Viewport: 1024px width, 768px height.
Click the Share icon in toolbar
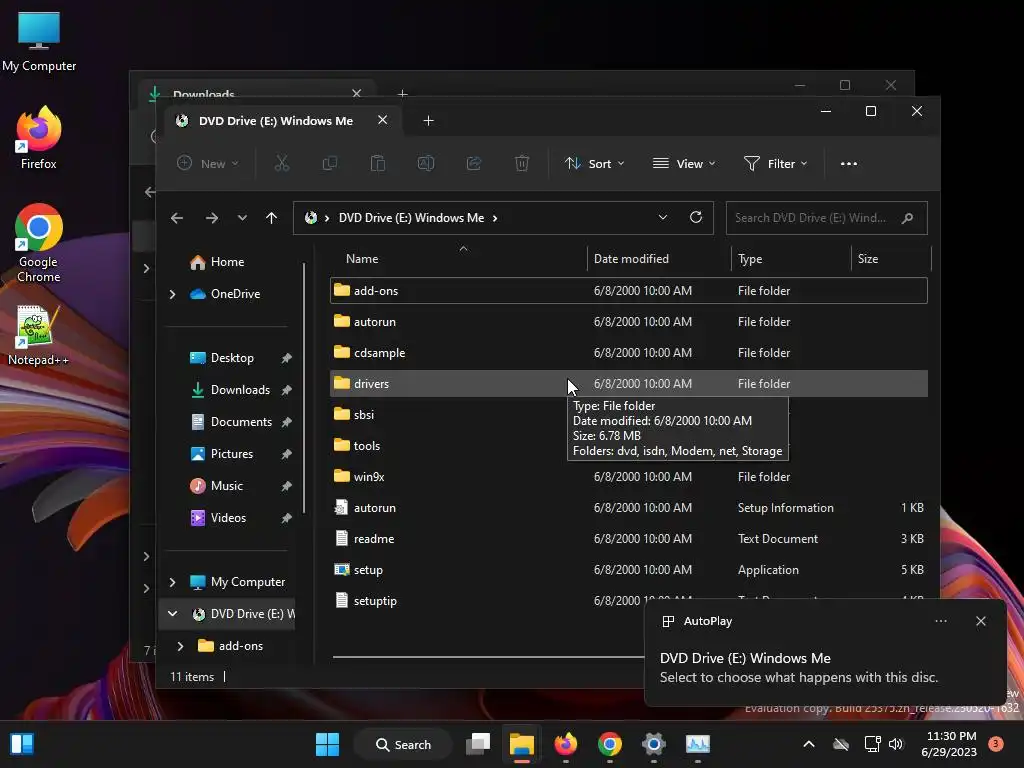474,163
